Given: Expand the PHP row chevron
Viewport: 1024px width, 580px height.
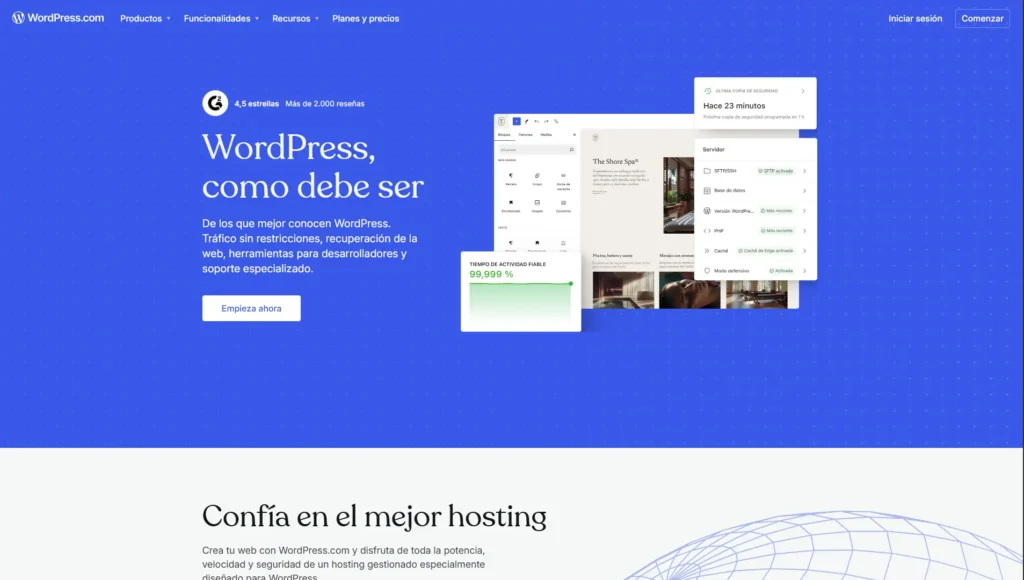Looking at the screenshot, I should 804,231.
